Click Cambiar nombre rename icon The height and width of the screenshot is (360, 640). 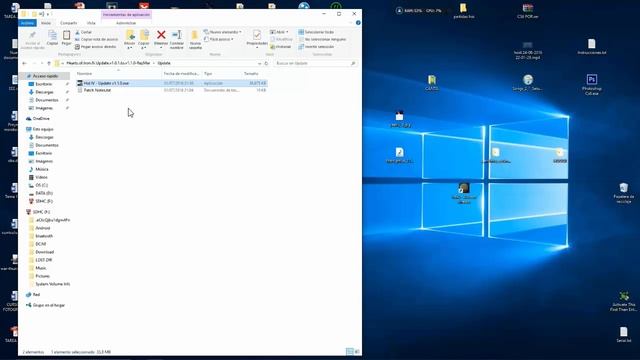tap(177, 39)
